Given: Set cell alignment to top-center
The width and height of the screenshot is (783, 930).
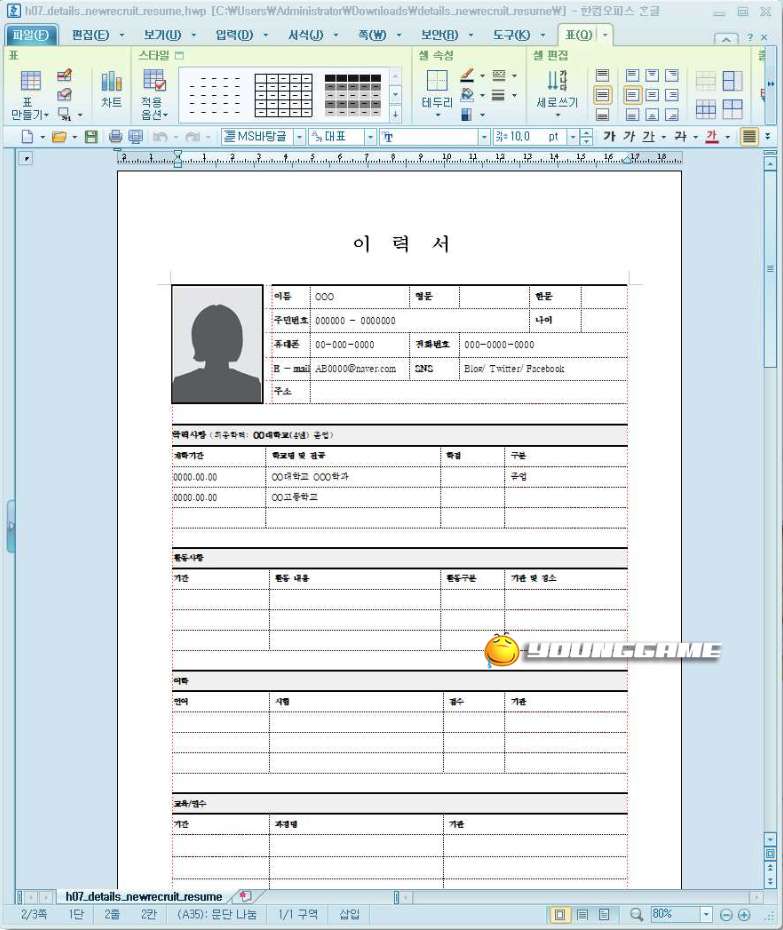Looking at the screenshot, I should pos(652,75).
